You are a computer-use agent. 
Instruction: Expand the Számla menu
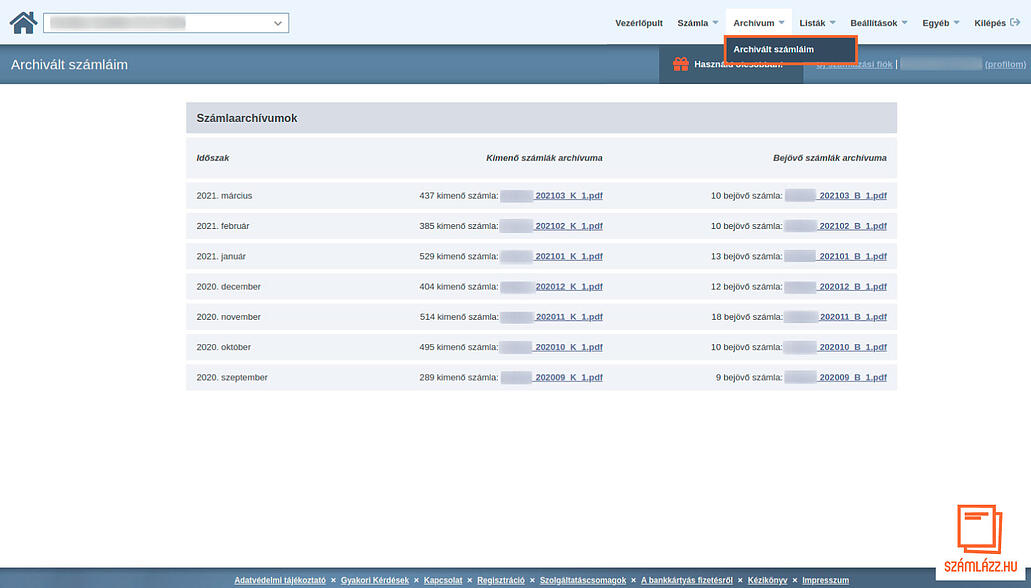[x=697, y=23]
